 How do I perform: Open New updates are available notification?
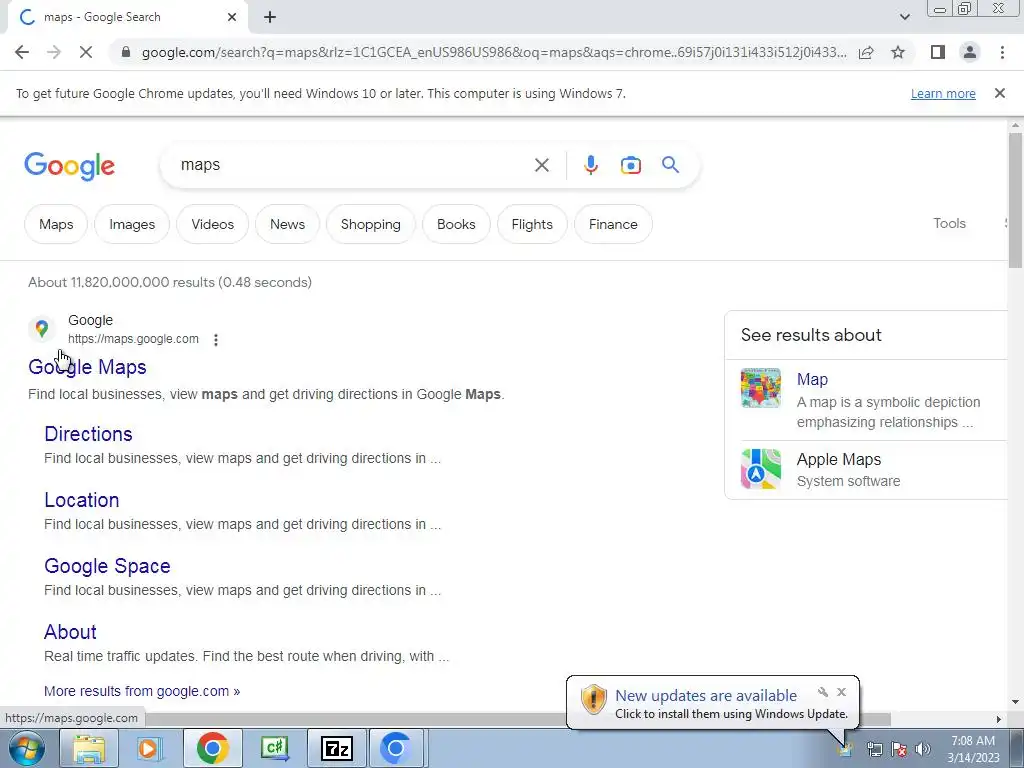tap(706, 696)
